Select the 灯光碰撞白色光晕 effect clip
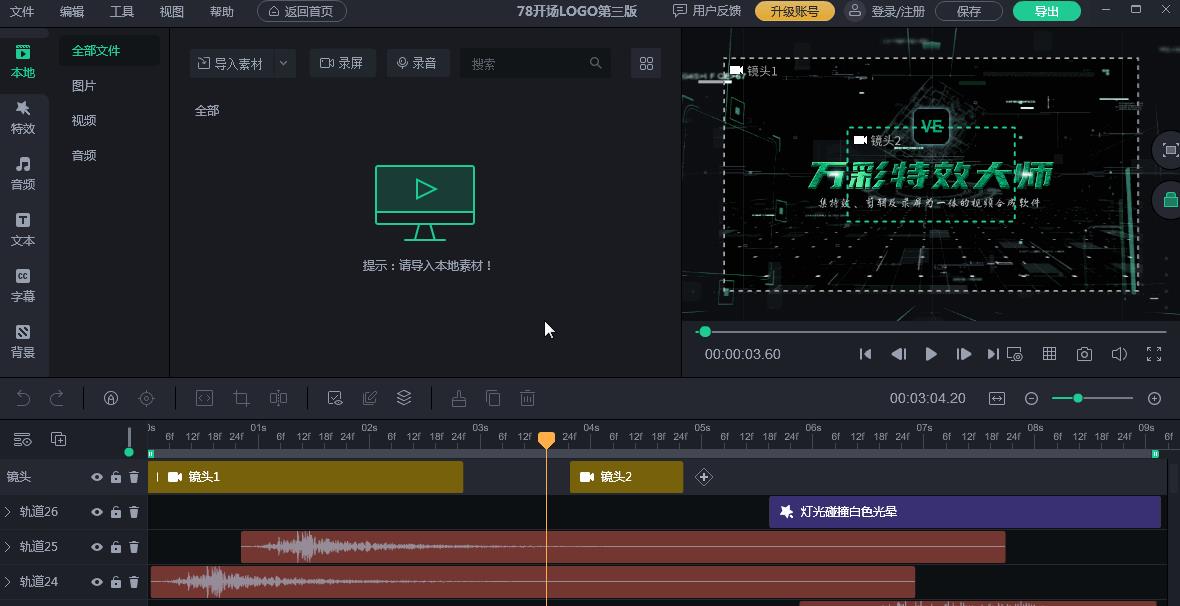1180x606 pixels. 965,512
